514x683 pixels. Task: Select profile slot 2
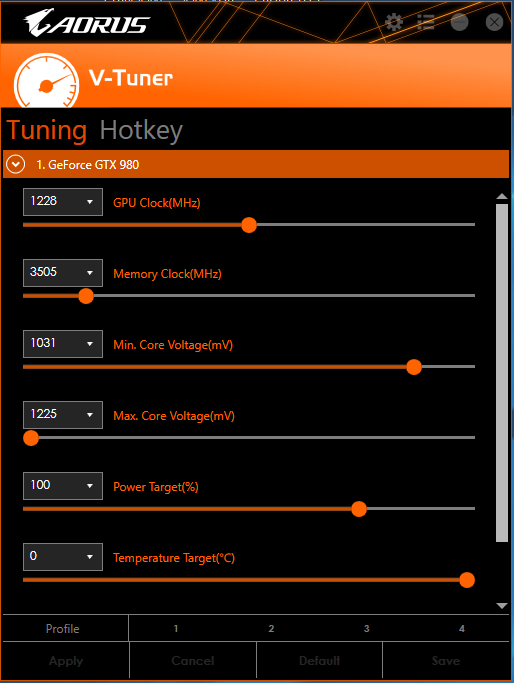271,629
